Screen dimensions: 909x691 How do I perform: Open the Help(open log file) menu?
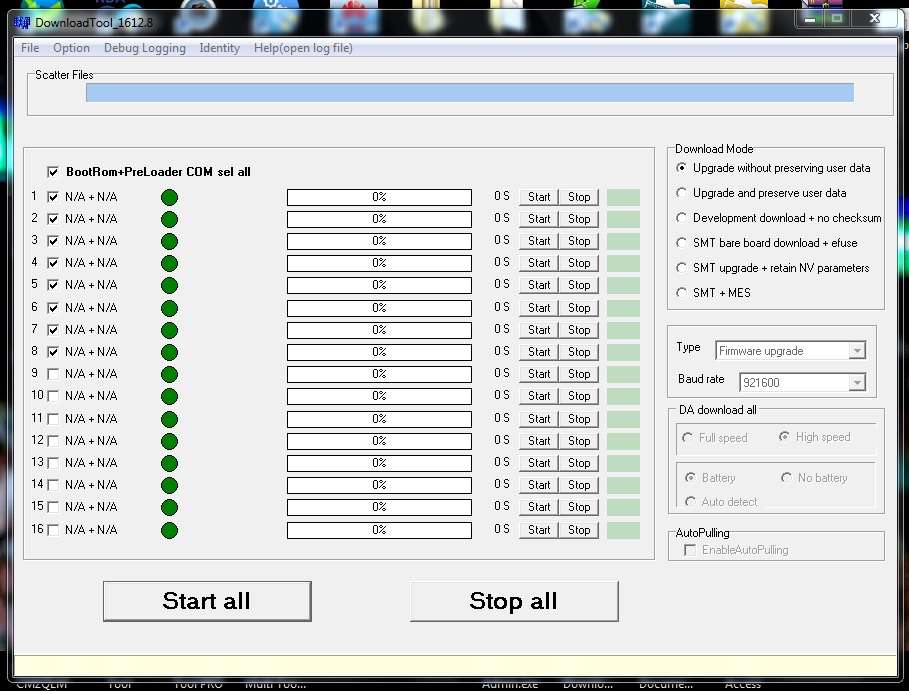pyautogui.click(x=303, y=48)
